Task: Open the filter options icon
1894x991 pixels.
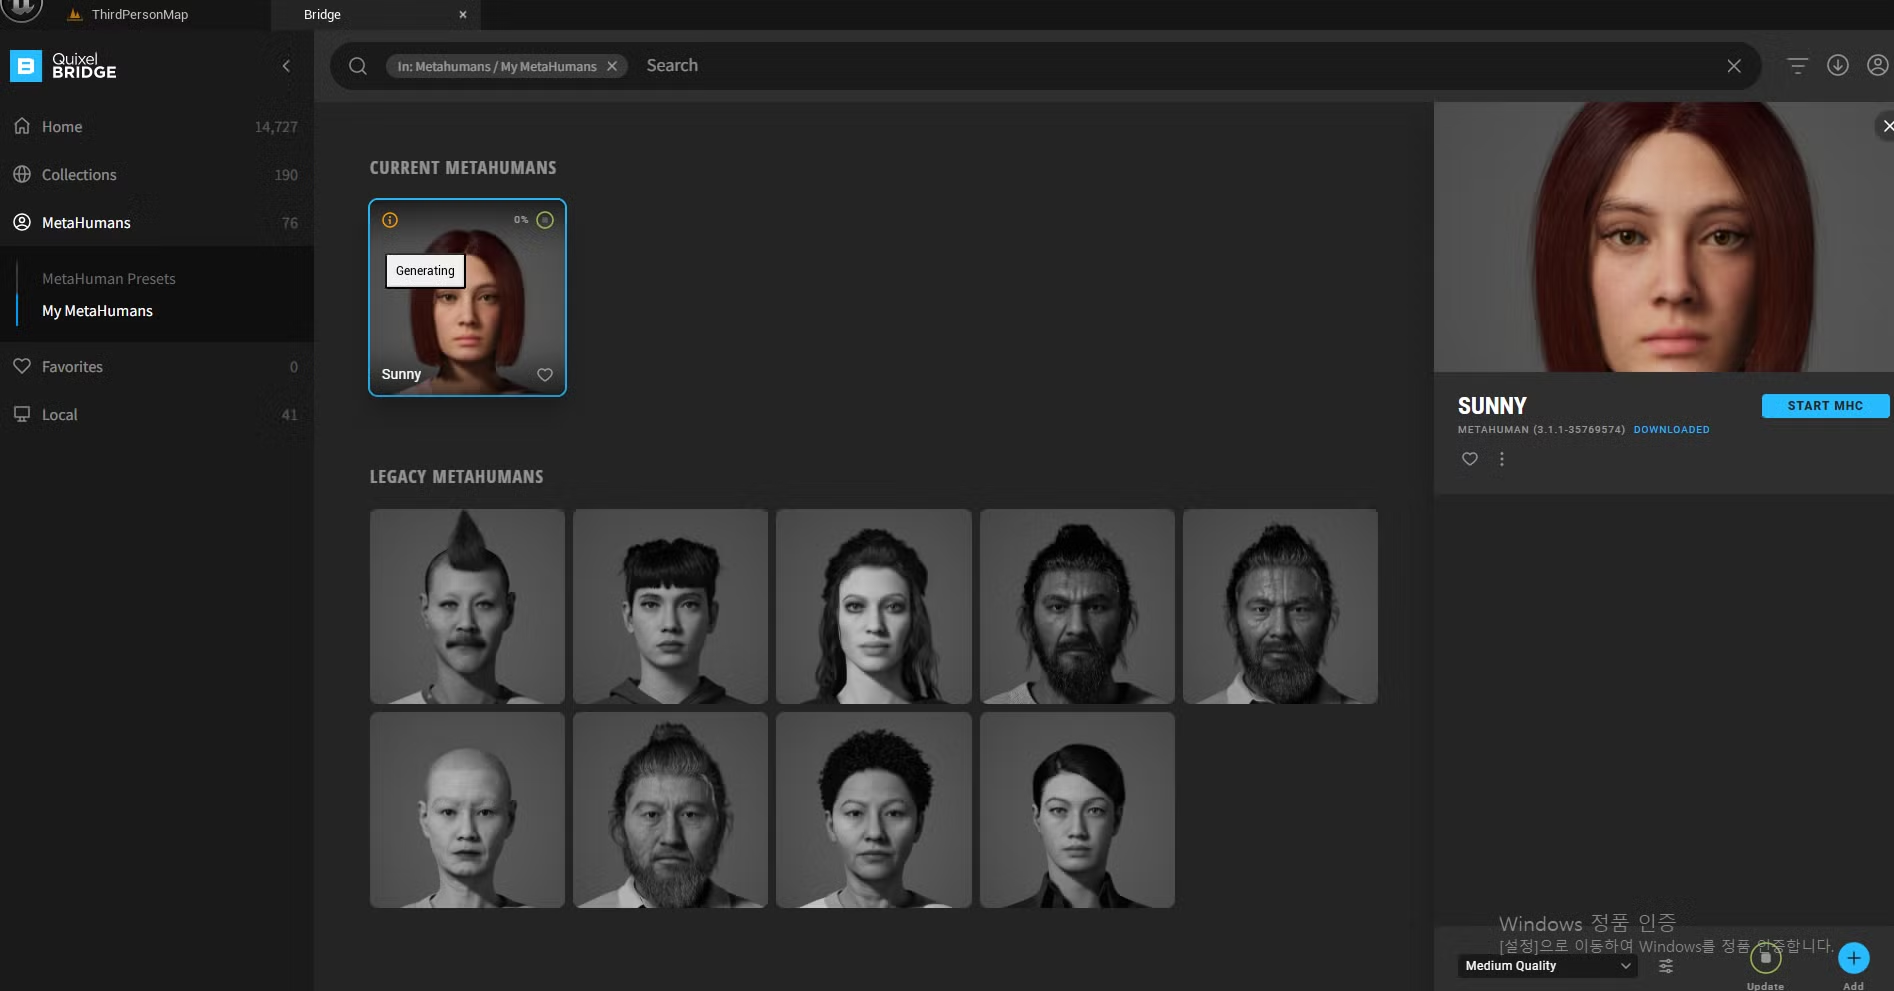Action: pos(1797,66)
